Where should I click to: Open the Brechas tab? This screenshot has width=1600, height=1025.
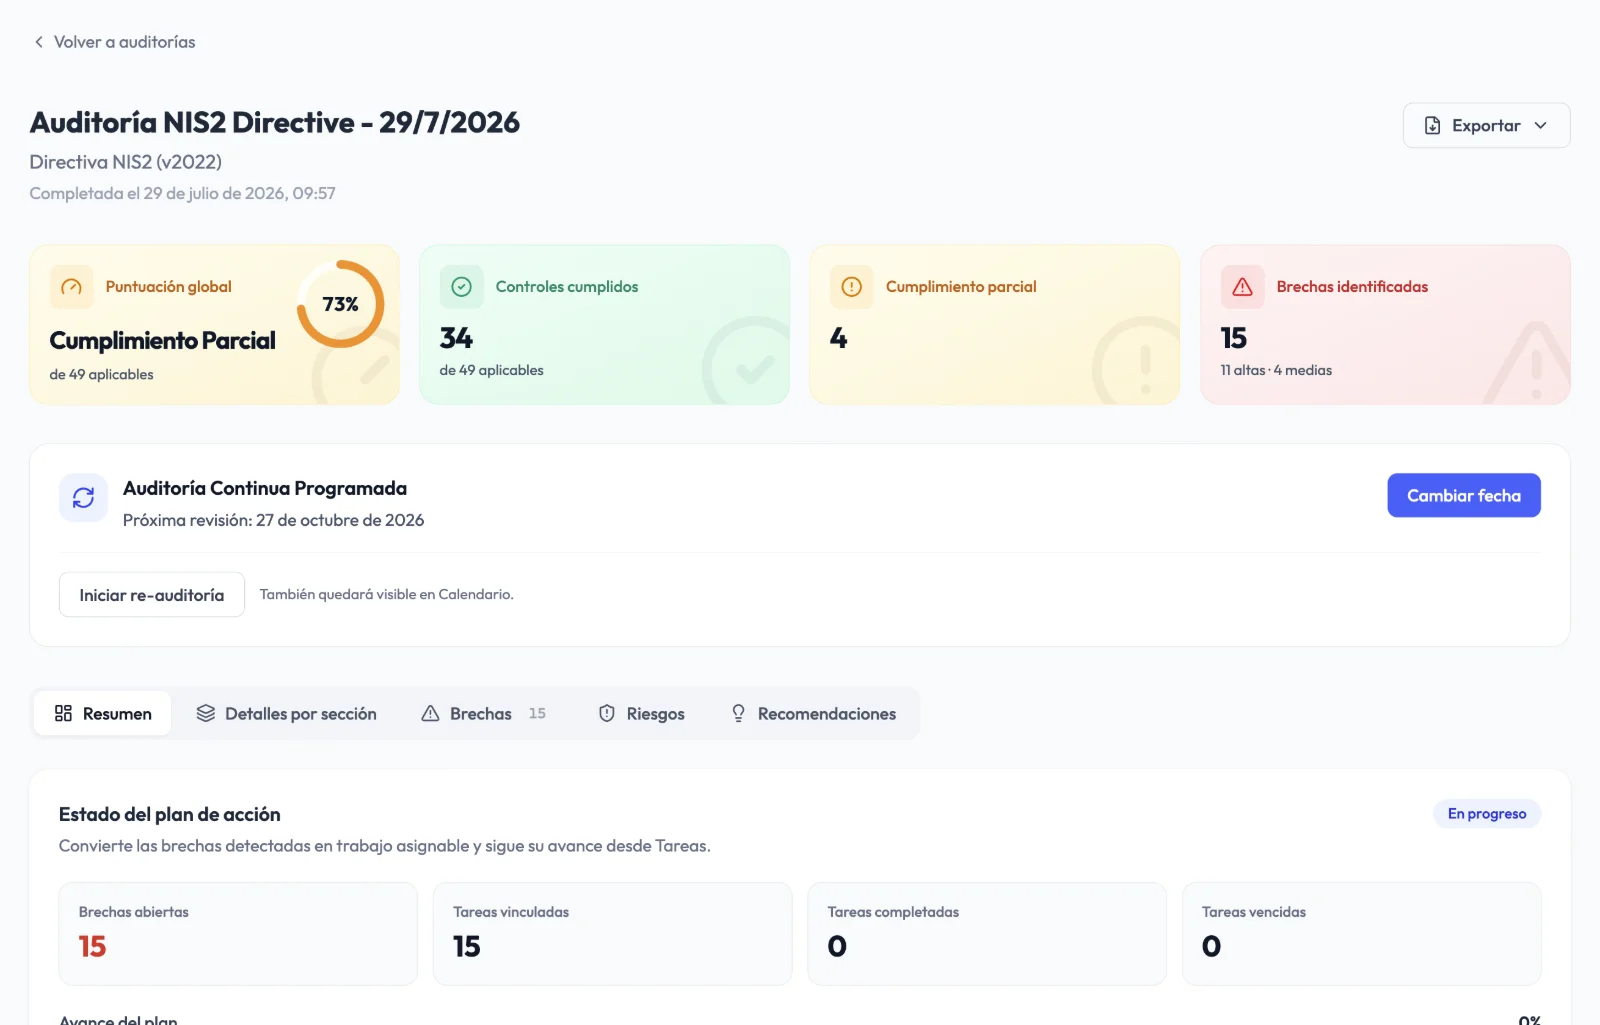point(484,713)
